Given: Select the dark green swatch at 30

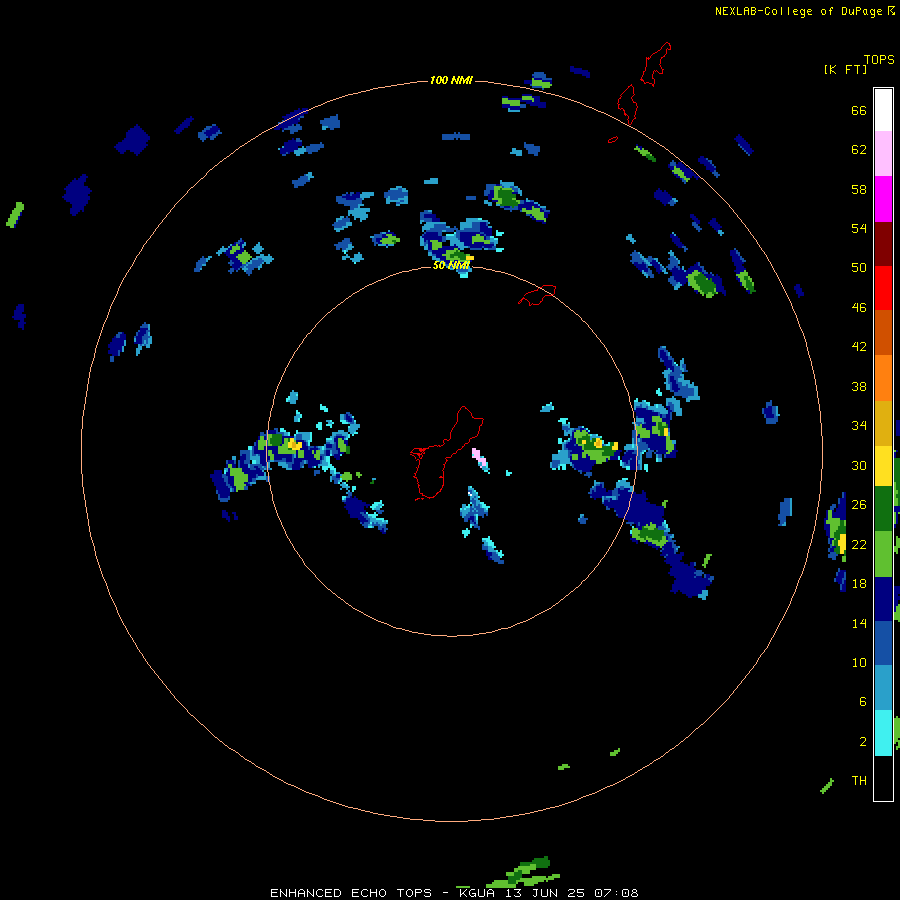Looking at the screenshot, I should click(x=883, y=509).
